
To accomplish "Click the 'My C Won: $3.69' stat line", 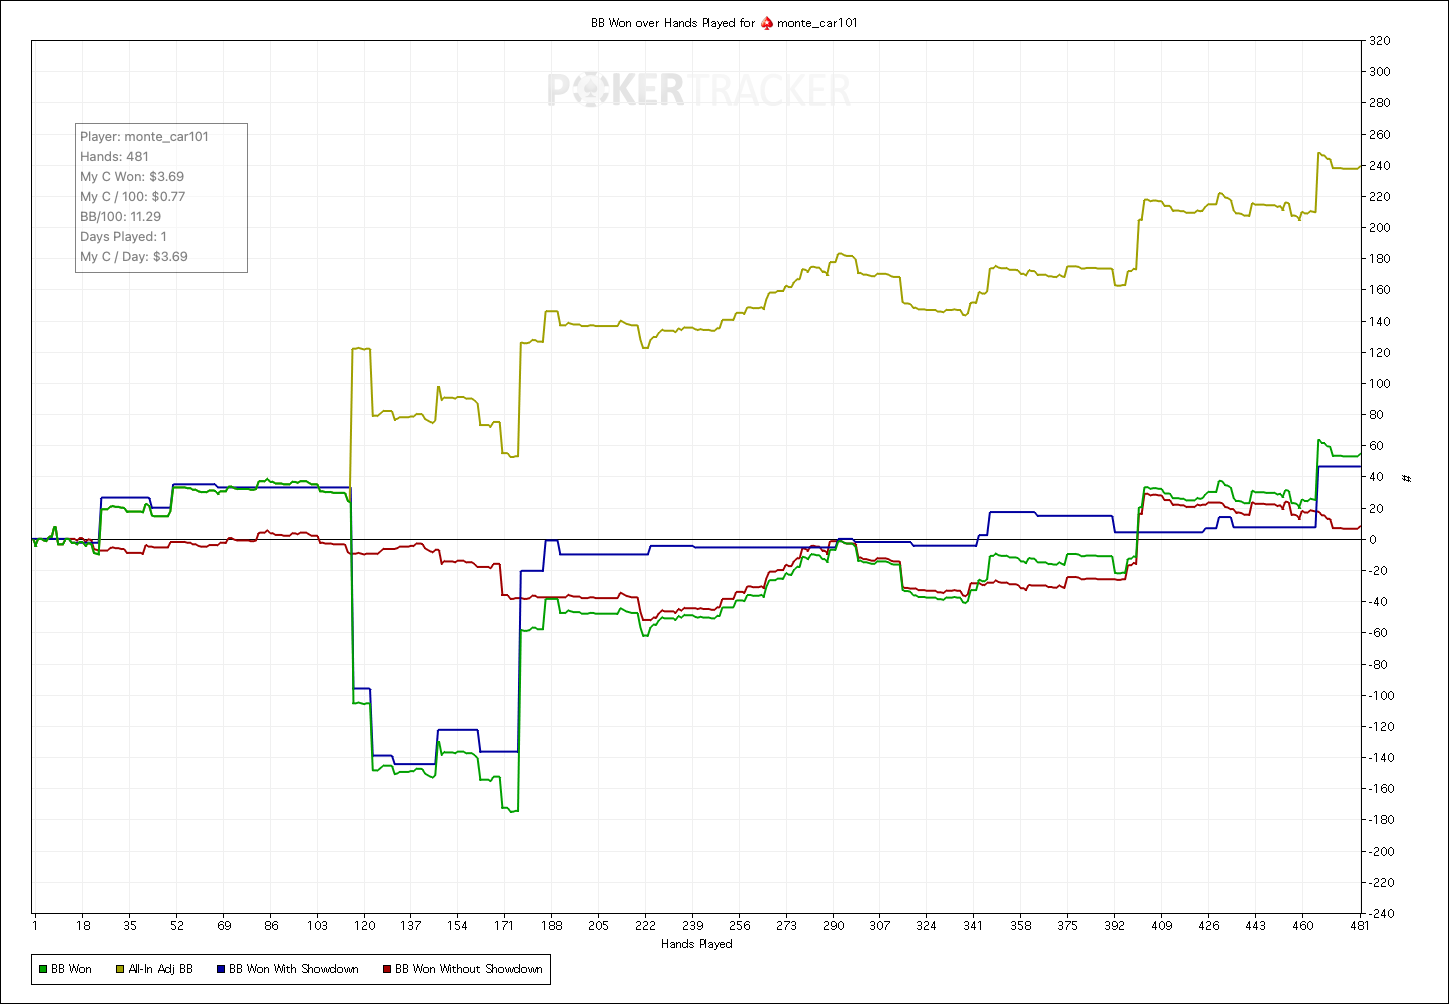I will coord(132,176).
